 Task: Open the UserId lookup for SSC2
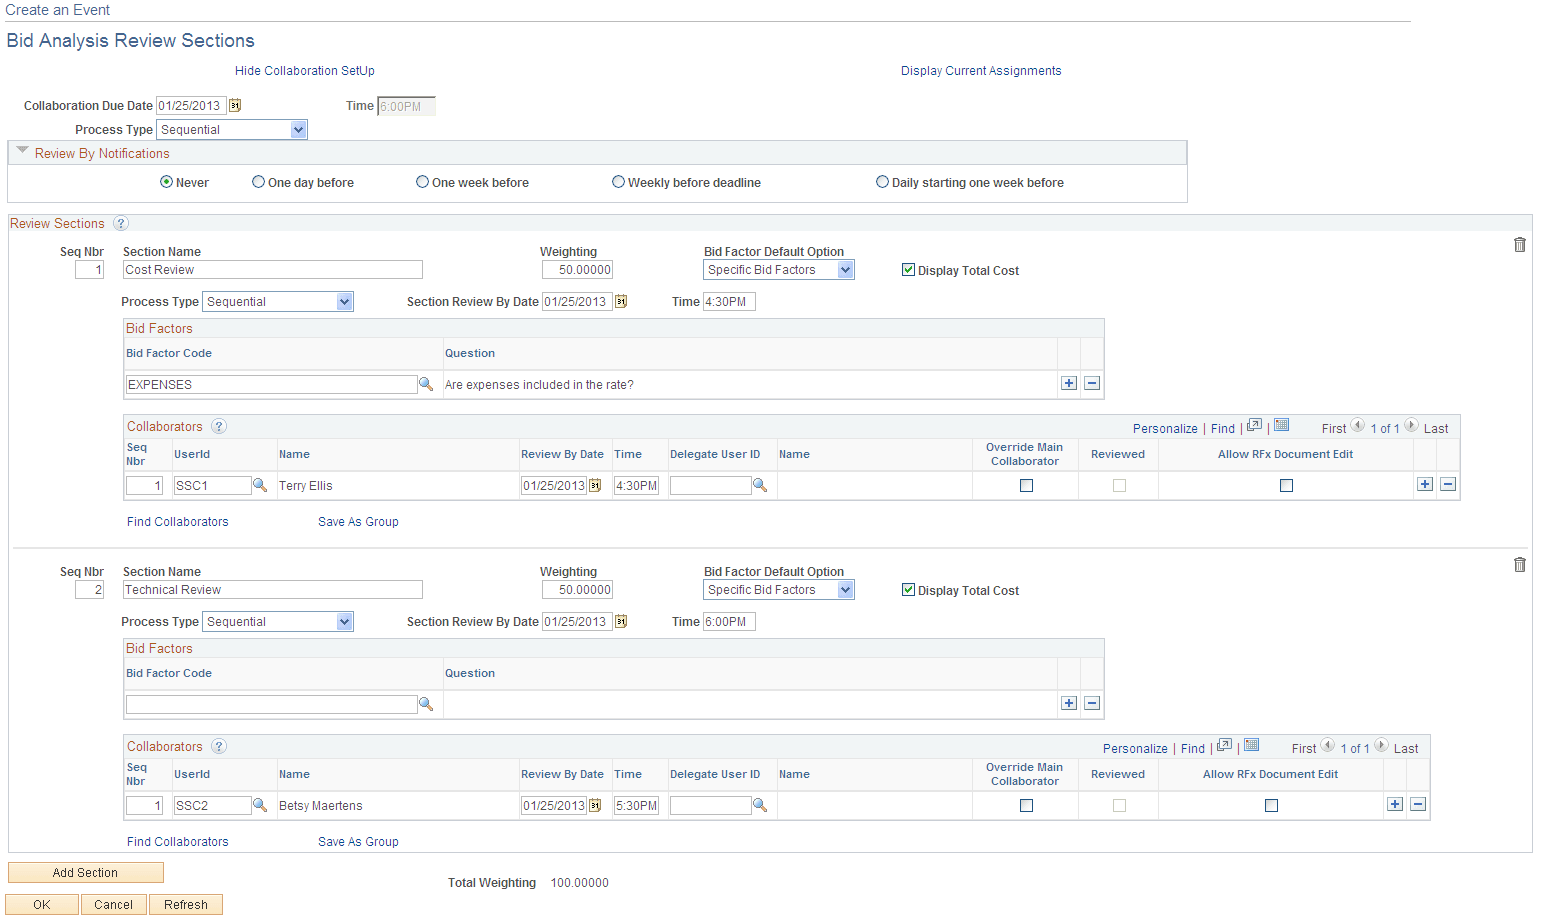[x=260, y=805]
